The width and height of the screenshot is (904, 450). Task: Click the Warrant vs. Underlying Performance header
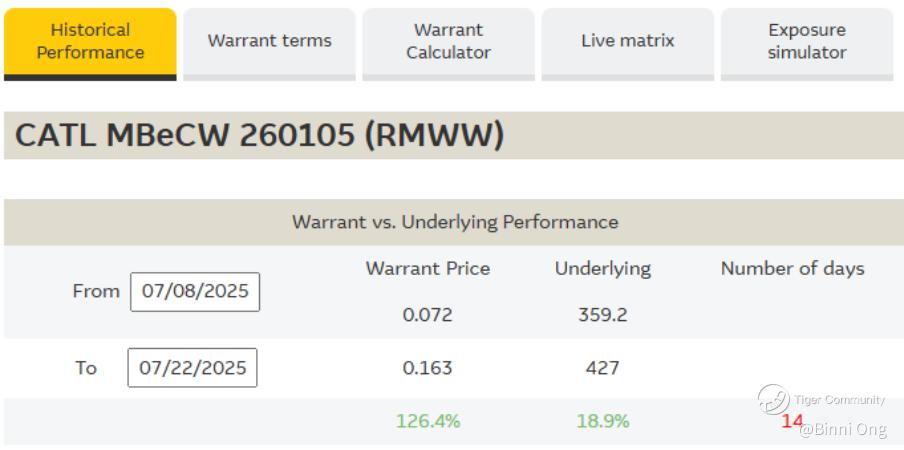coord(455,222)
